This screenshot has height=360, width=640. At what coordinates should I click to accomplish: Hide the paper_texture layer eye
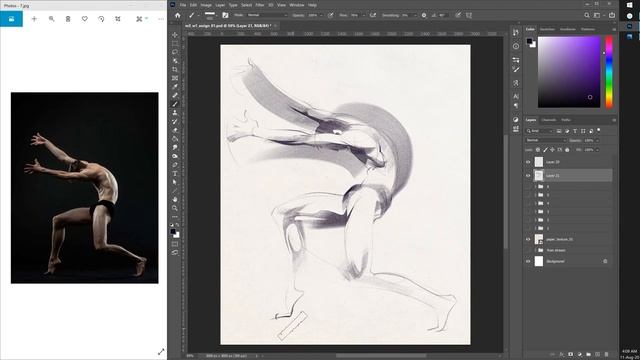528,239
